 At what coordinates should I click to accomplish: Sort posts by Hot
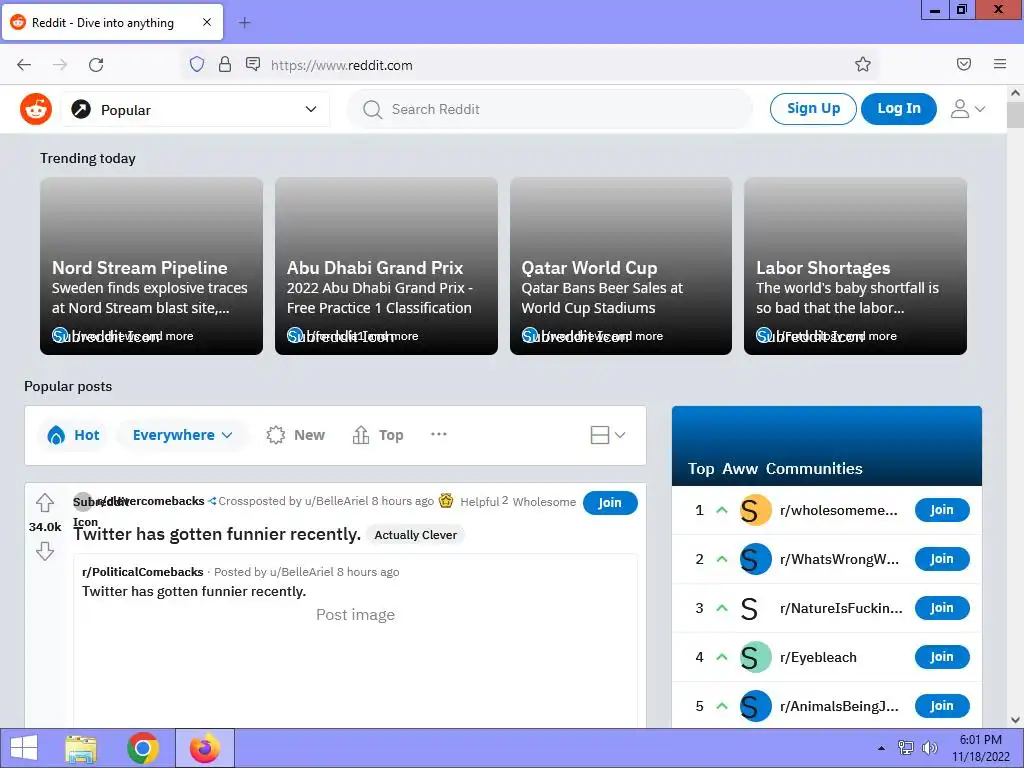[74, 435]
